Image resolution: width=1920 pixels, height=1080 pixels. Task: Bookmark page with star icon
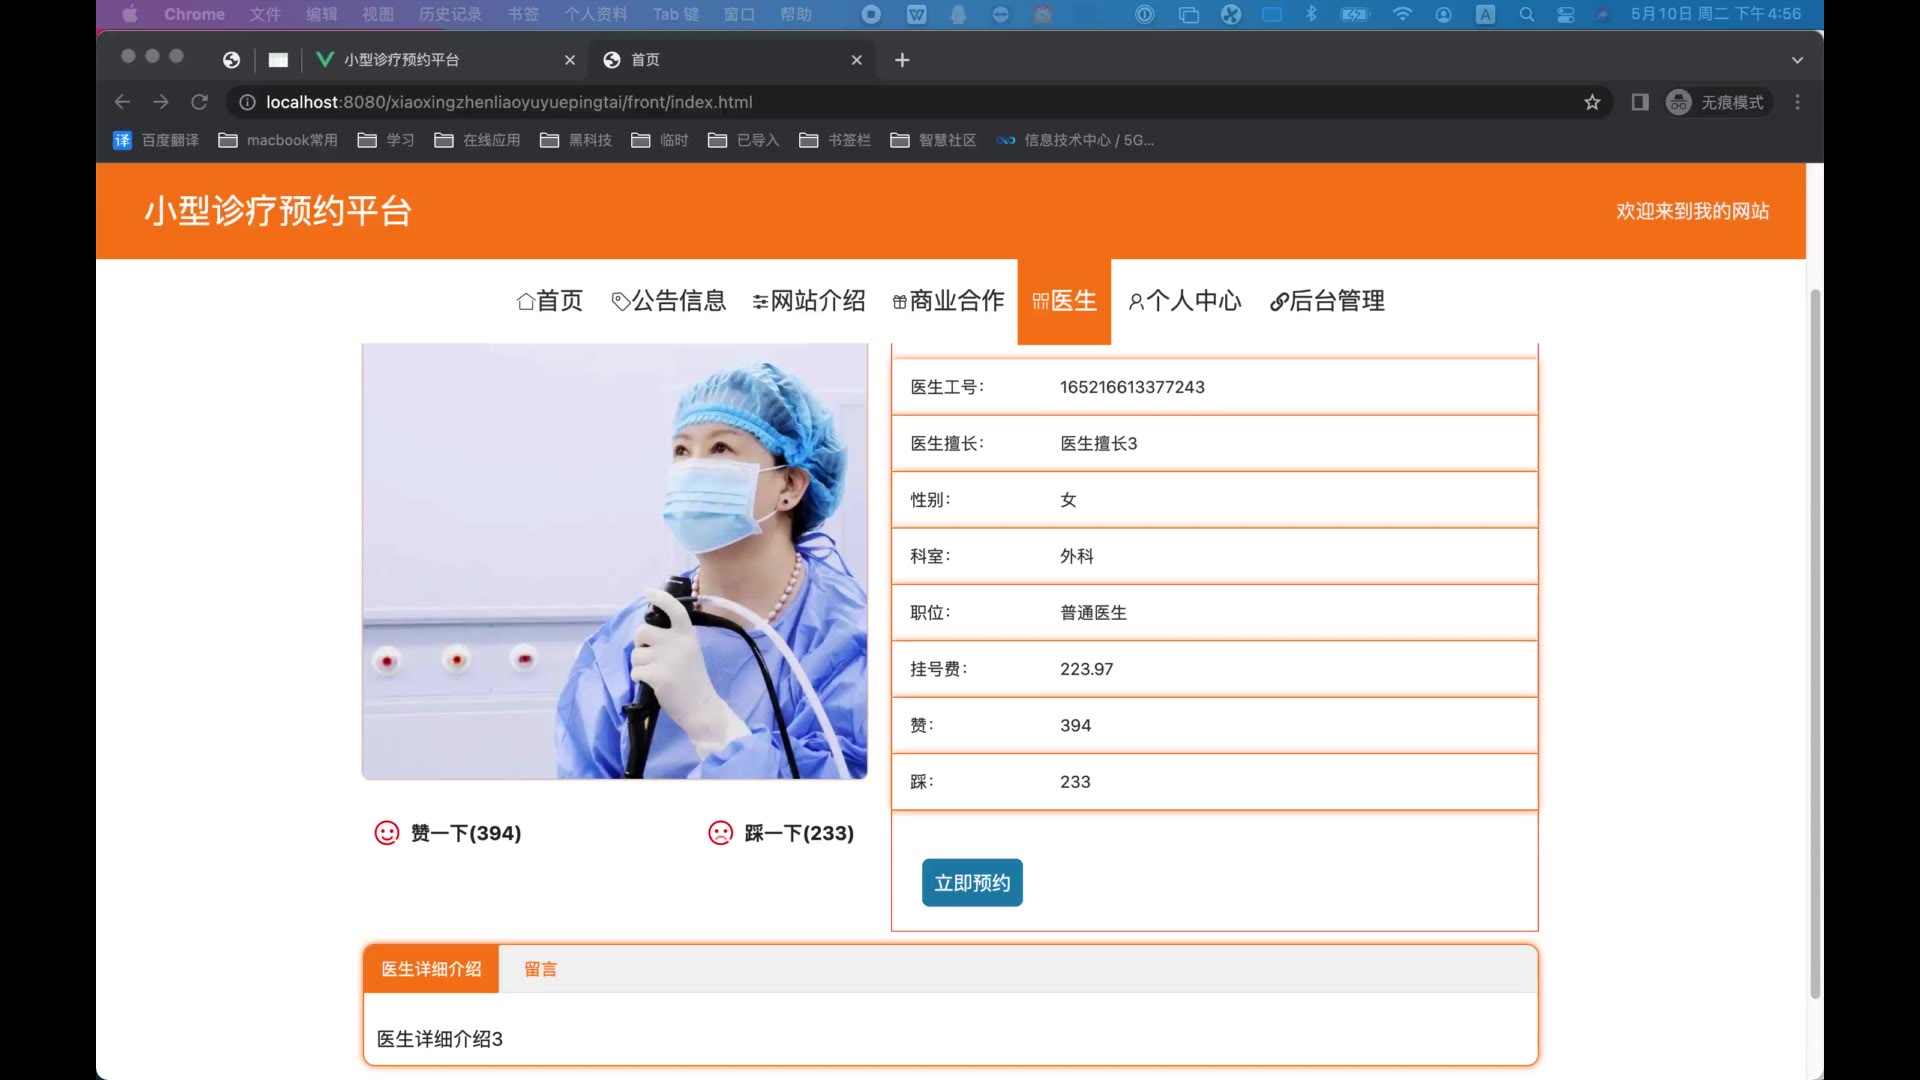click(1592, 102)
